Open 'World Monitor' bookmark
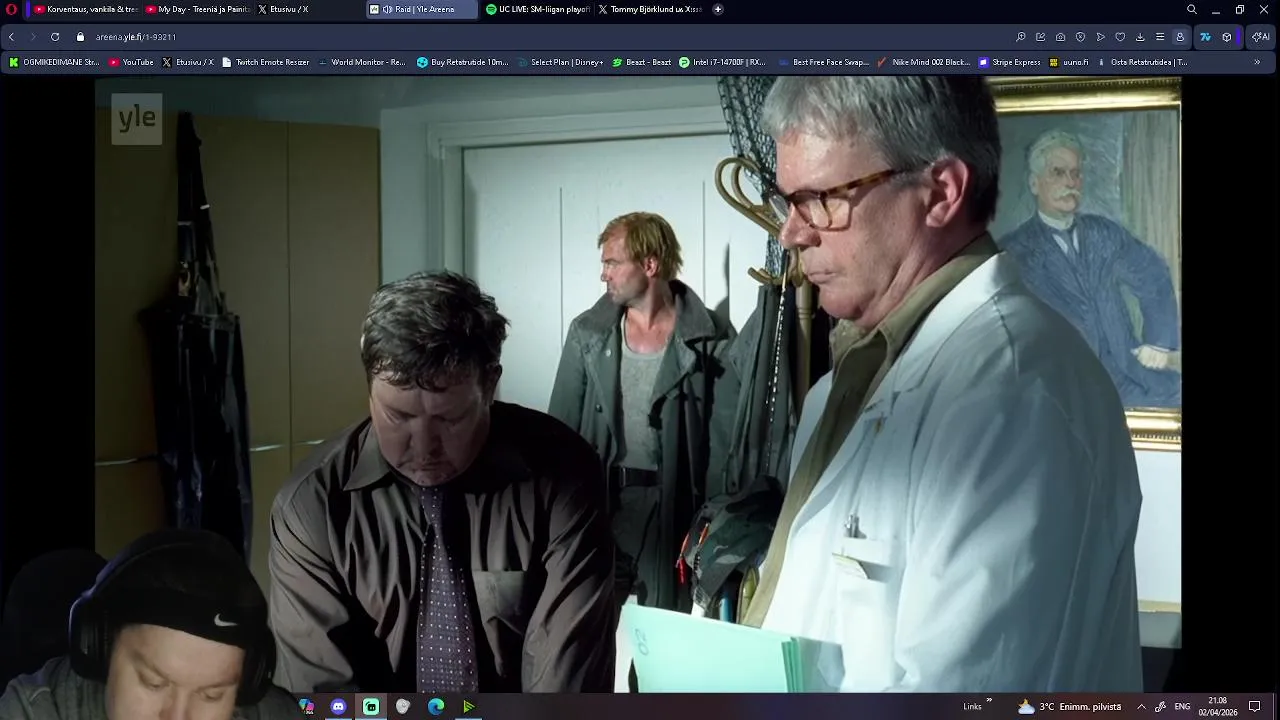This screenshot has width=1280, height=720. tap(361, 62)
